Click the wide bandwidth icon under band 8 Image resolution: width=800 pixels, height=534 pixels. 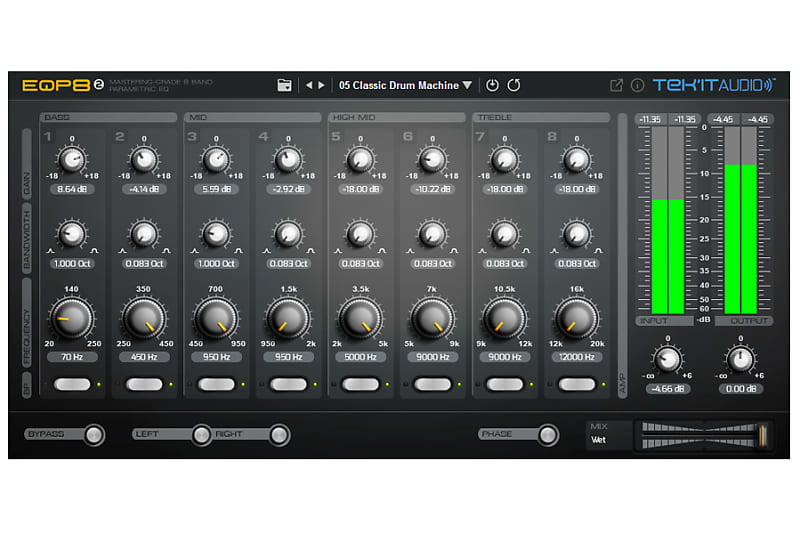click(599, 251)
